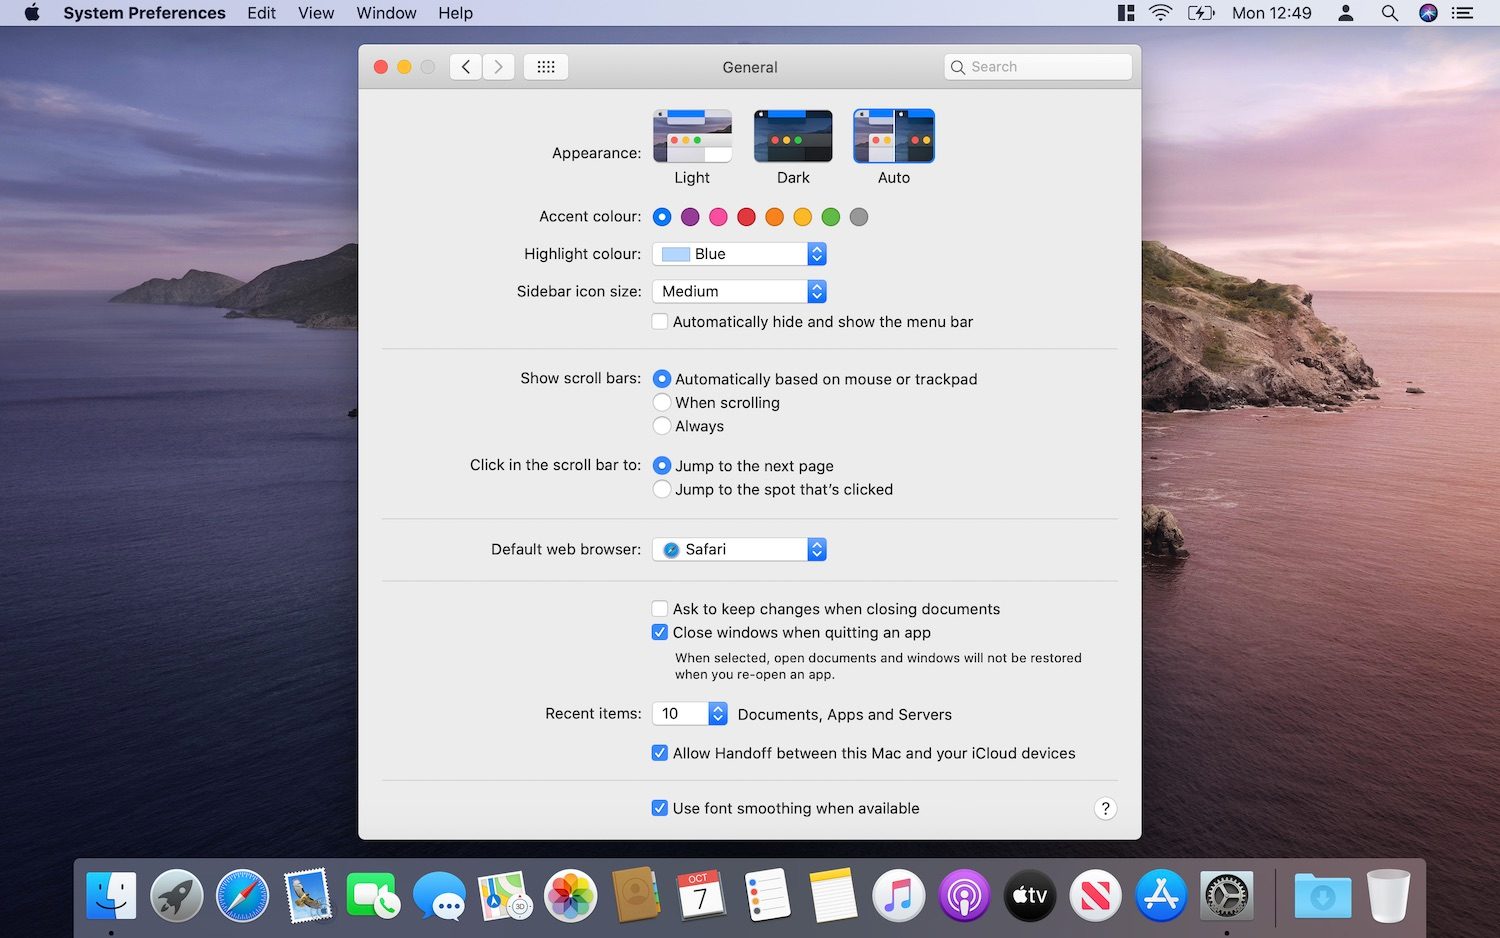Open FaceTime from the Dock
Viewport: 1500px width, 938px height.
coord(374,895)
